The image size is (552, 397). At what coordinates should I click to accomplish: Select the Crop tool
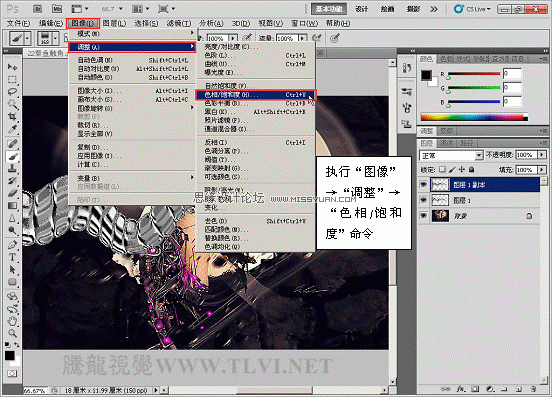click(12, 116)
